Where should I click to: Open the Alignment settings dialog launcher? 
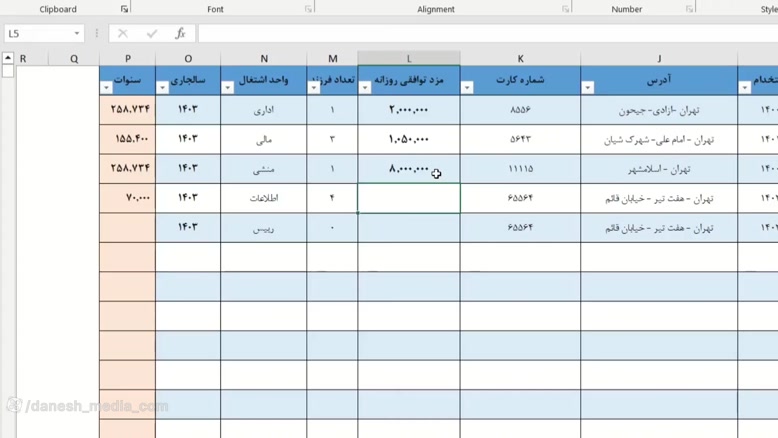(565, 9)
